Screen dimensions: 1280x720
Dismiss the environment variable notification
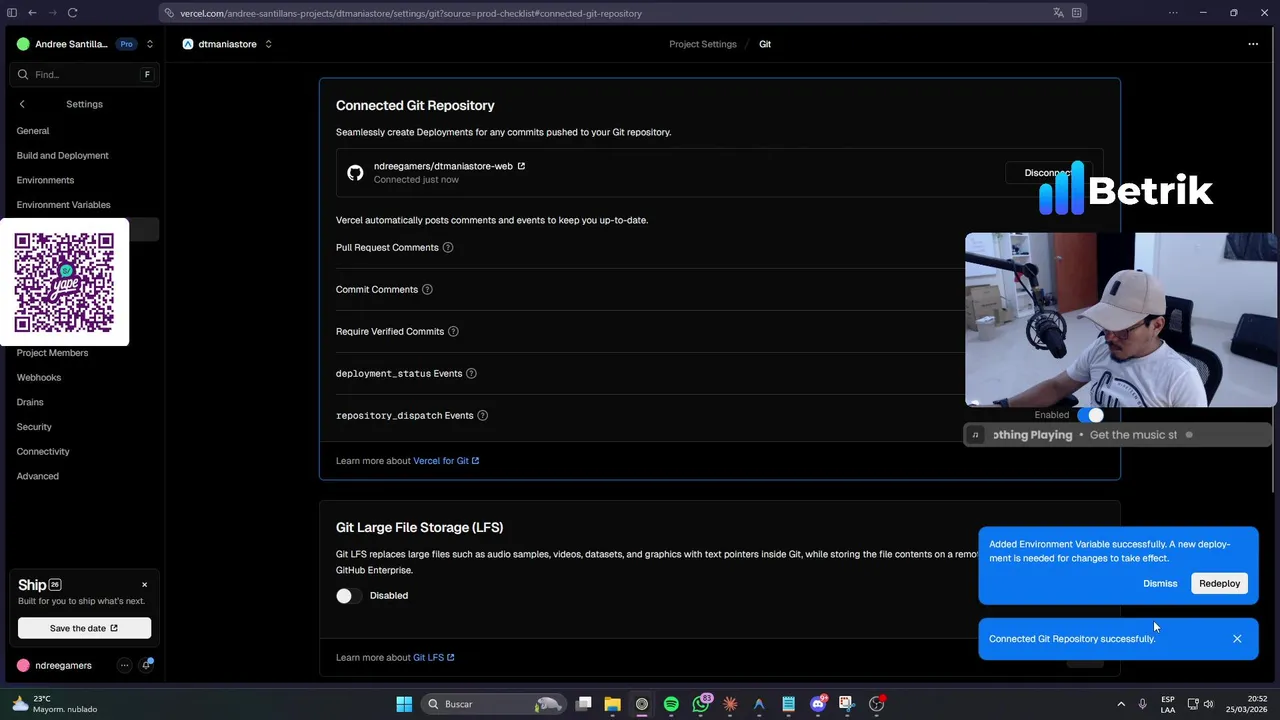click(x=1160, y=584)
